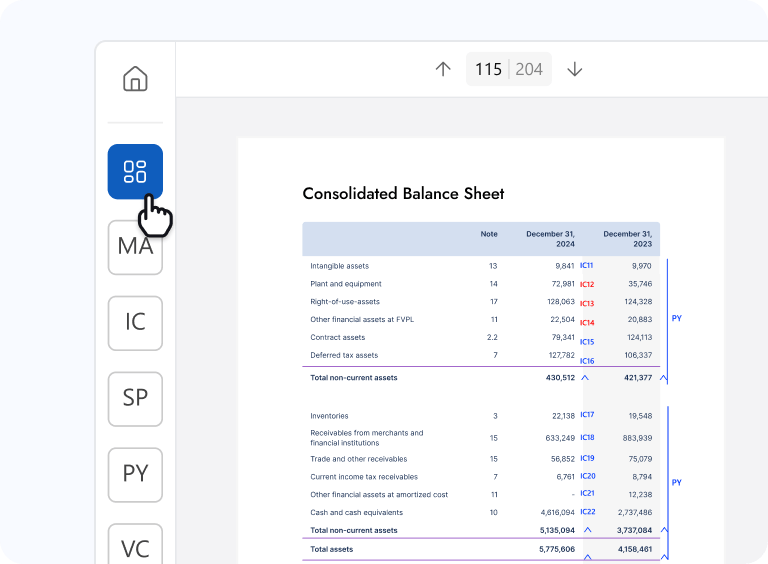Screen dimensions: 768x564
Task: Click the upper PY bracket label
Action: (x=677, y=318)
